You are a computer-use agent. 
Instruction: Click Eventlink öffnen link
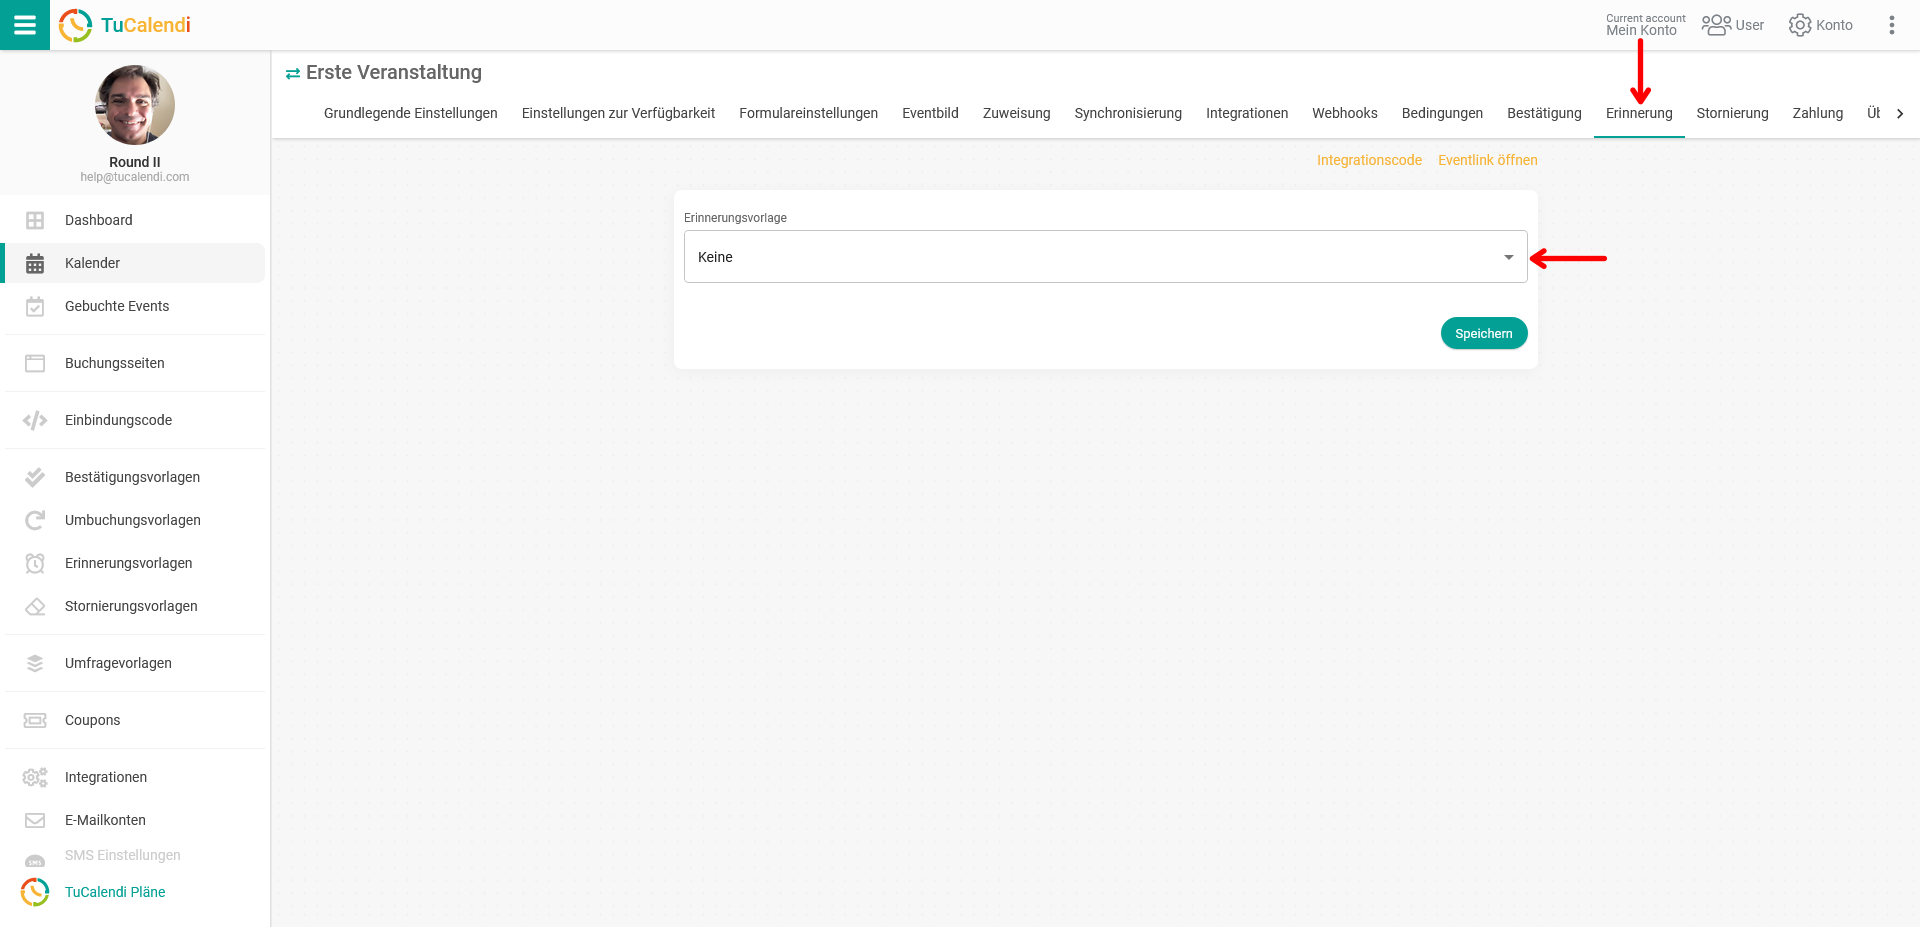tap(1487, 160)
